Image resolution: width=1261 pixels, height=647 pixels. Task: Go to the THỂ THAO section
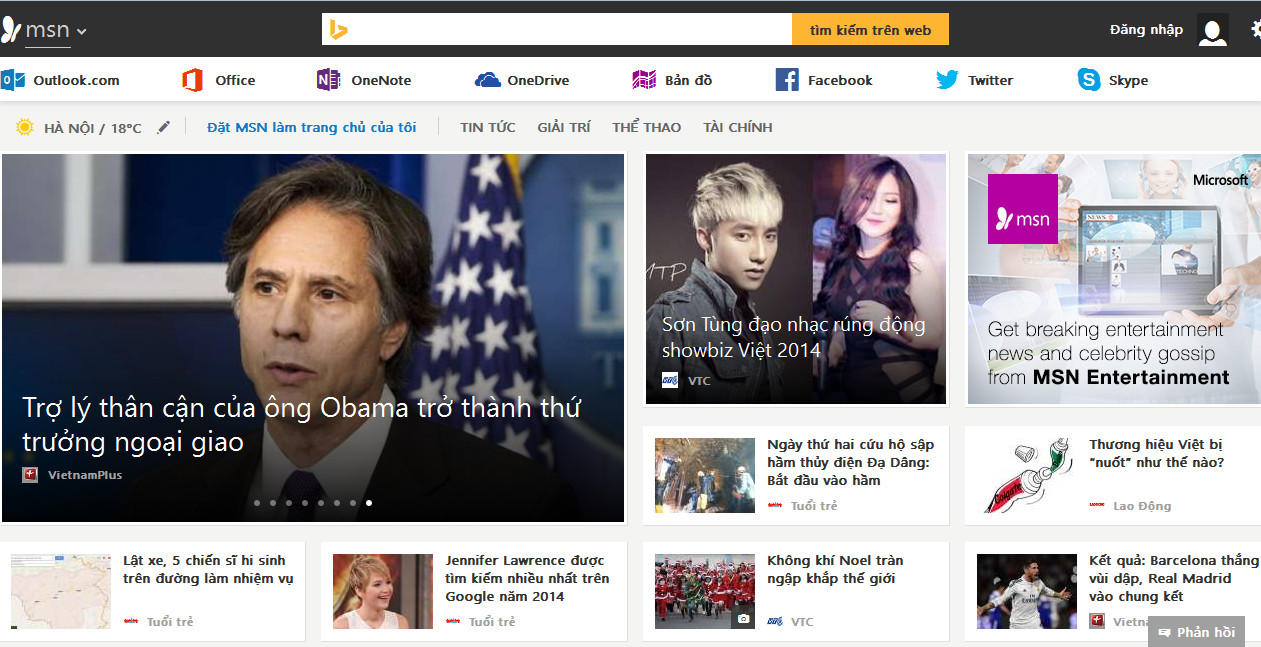click(646, 127)
